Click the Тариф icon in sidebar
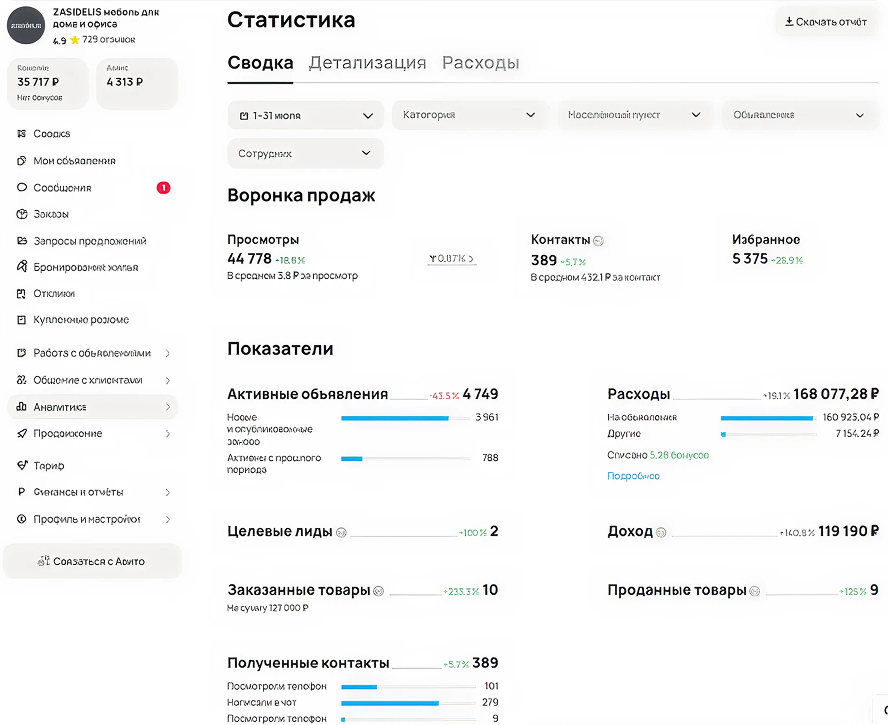This screenshot has height=725, width=888. 22,466
